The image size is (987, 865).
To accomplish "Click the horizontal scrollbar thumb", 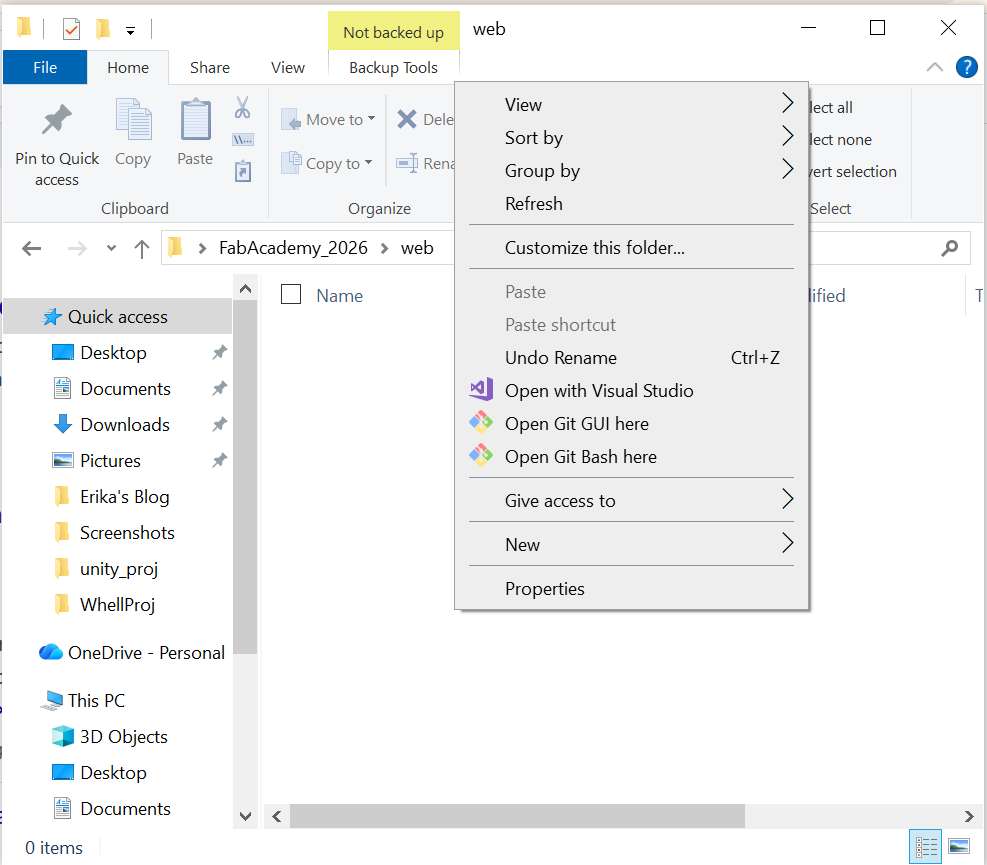I will [517, 816].
